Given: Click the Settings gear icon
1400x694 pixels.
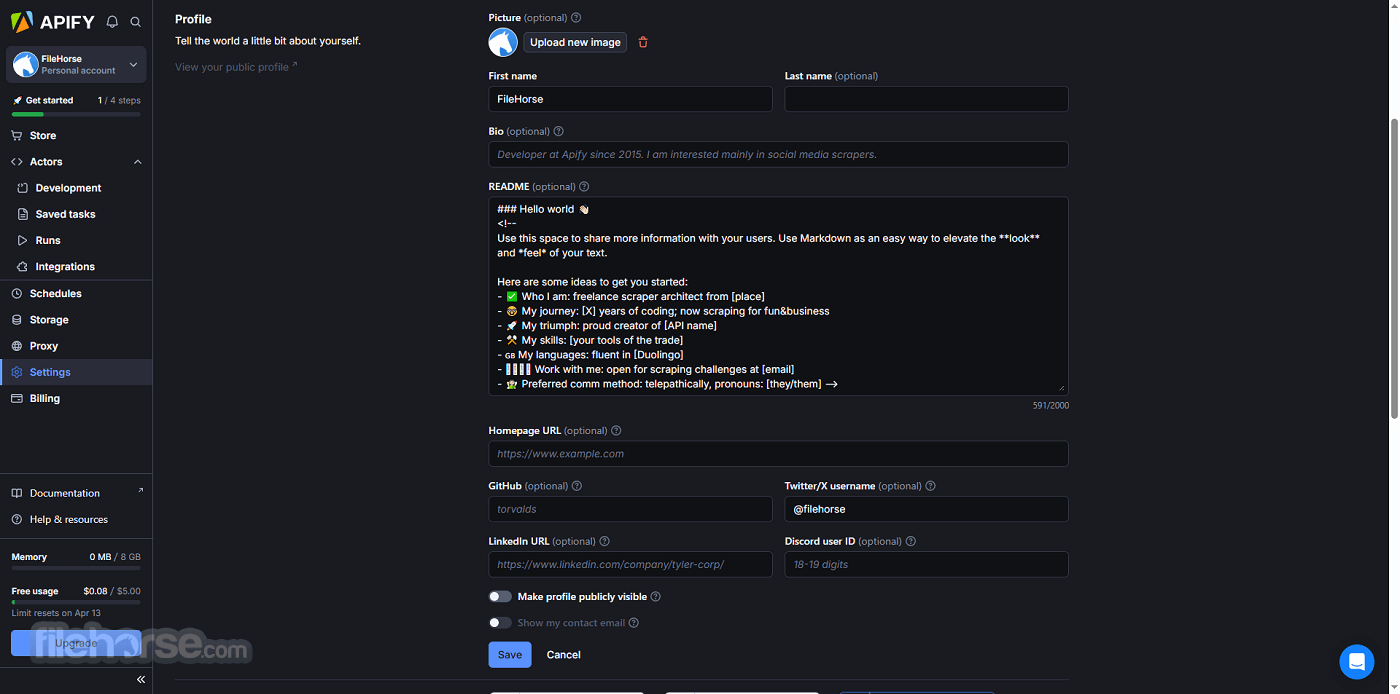Looking at the screenshot, I should click(x=17, y=372).
